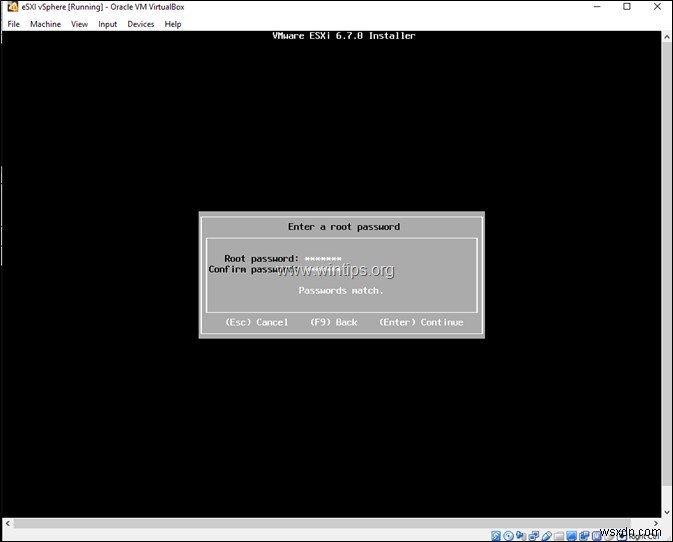673x542 pixels.
Task: Close the VirtualBox window
Action: (x=657, y=7)
